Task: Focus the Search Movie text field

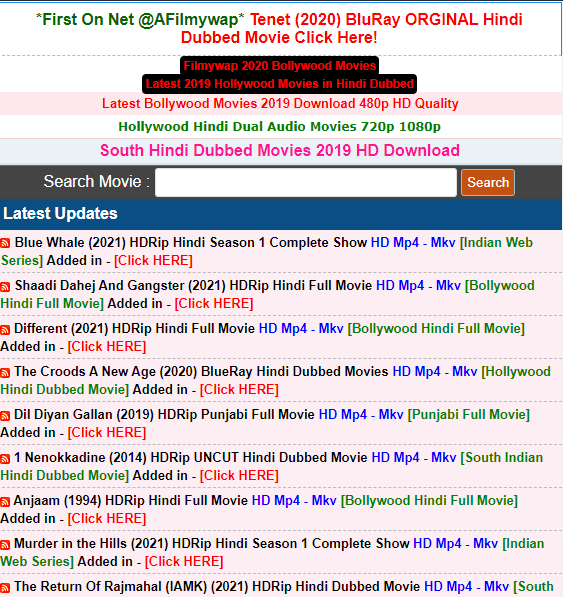Action: [306, 182]
